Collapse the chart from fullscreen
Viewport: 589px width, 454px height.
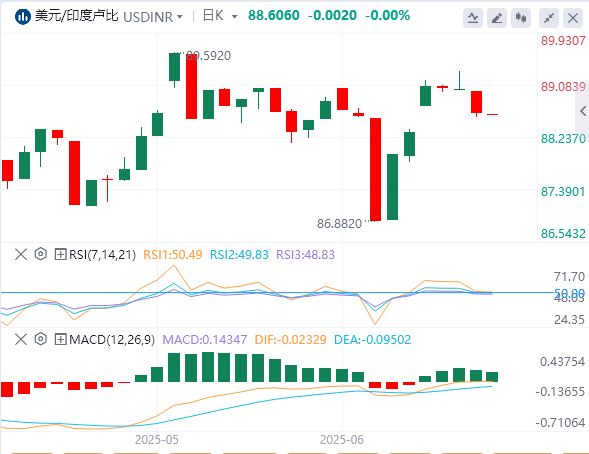tap(549, 18)
